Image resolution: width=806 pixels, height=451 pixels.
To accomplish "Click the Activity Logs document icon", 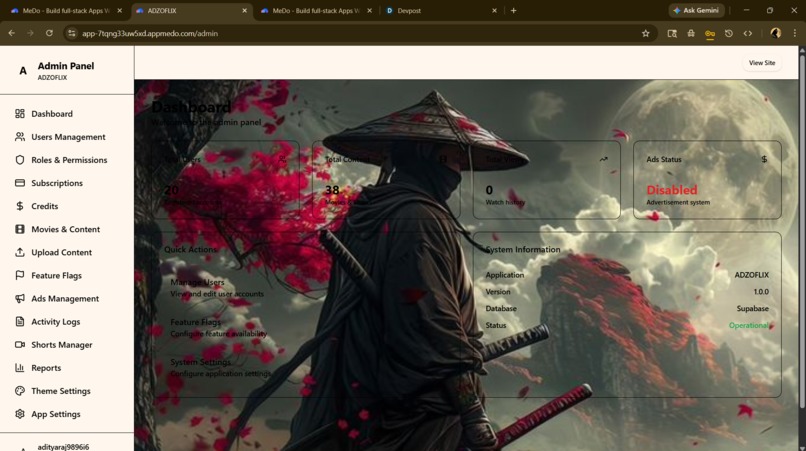I will 20,322.
